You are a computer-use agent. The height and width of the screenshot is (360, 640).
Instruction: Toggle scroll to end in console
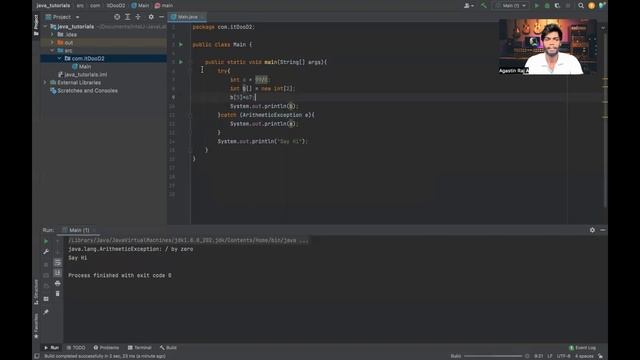pyautogui.click(x=58, y=273)
